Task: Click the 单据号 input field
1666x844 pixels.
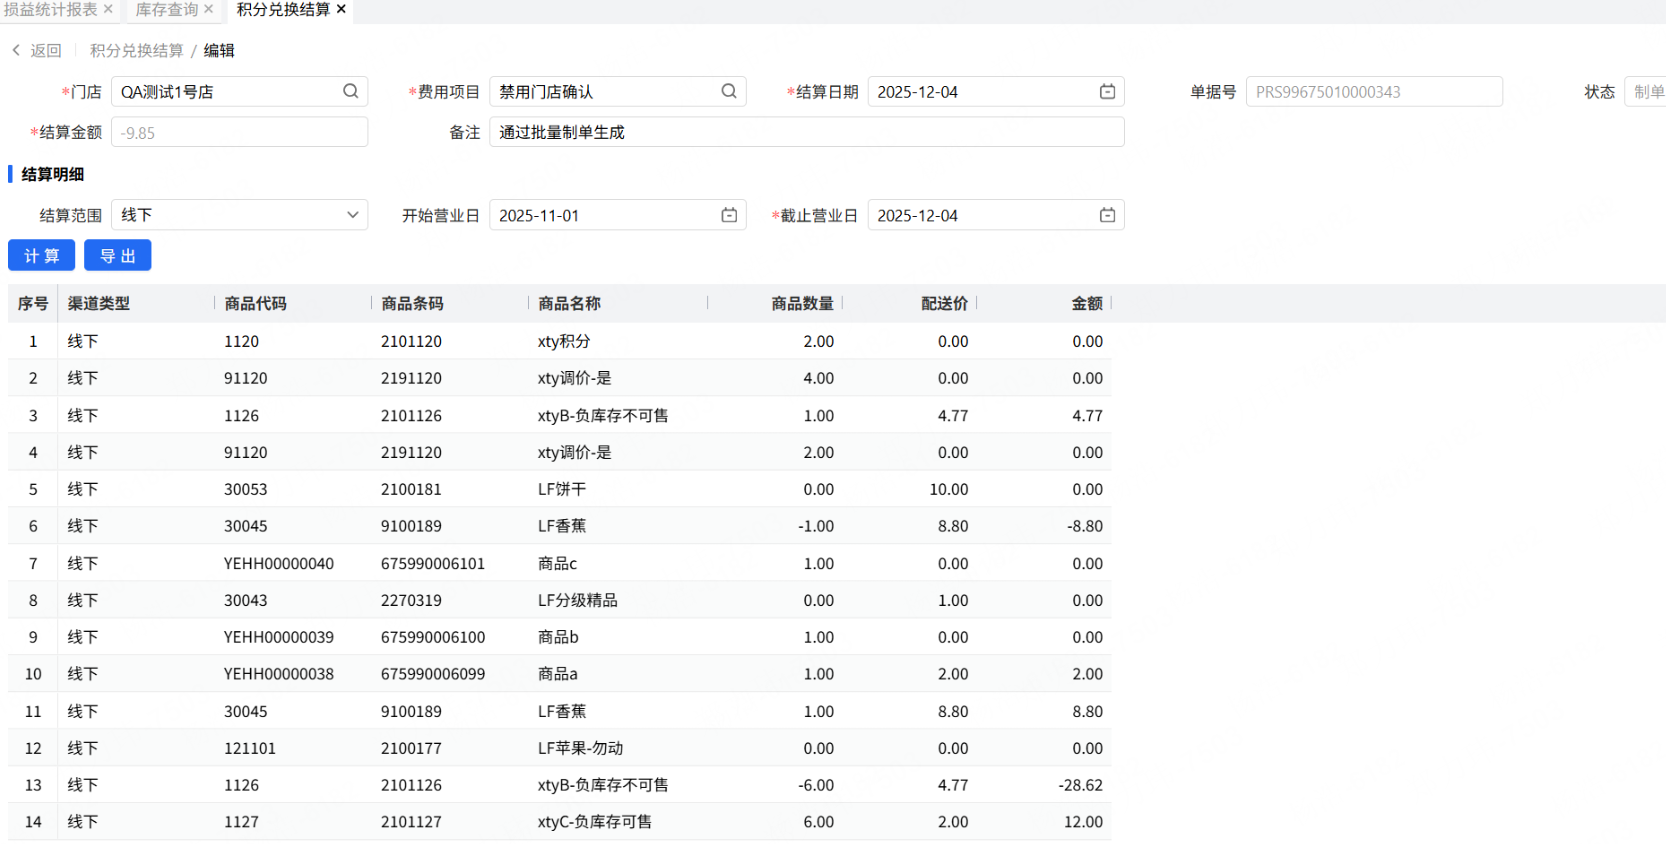Action: (1373, 91)
